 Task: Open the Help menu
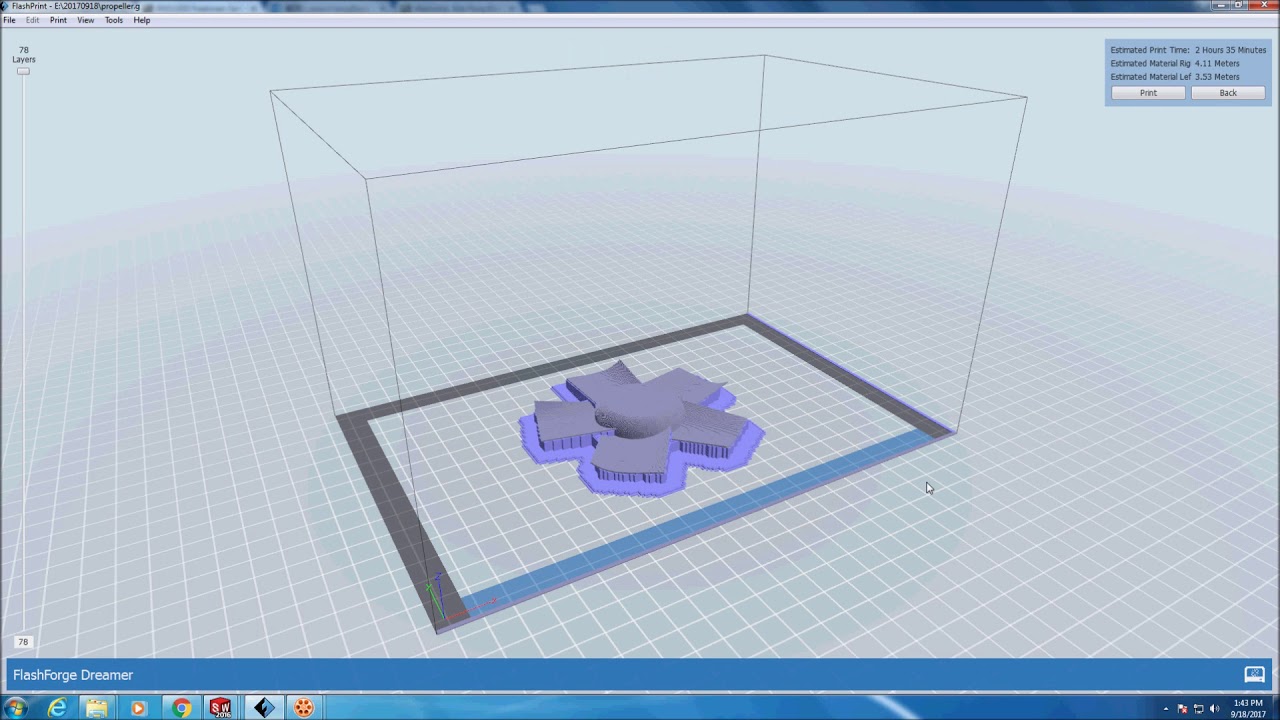click(142, 20)
